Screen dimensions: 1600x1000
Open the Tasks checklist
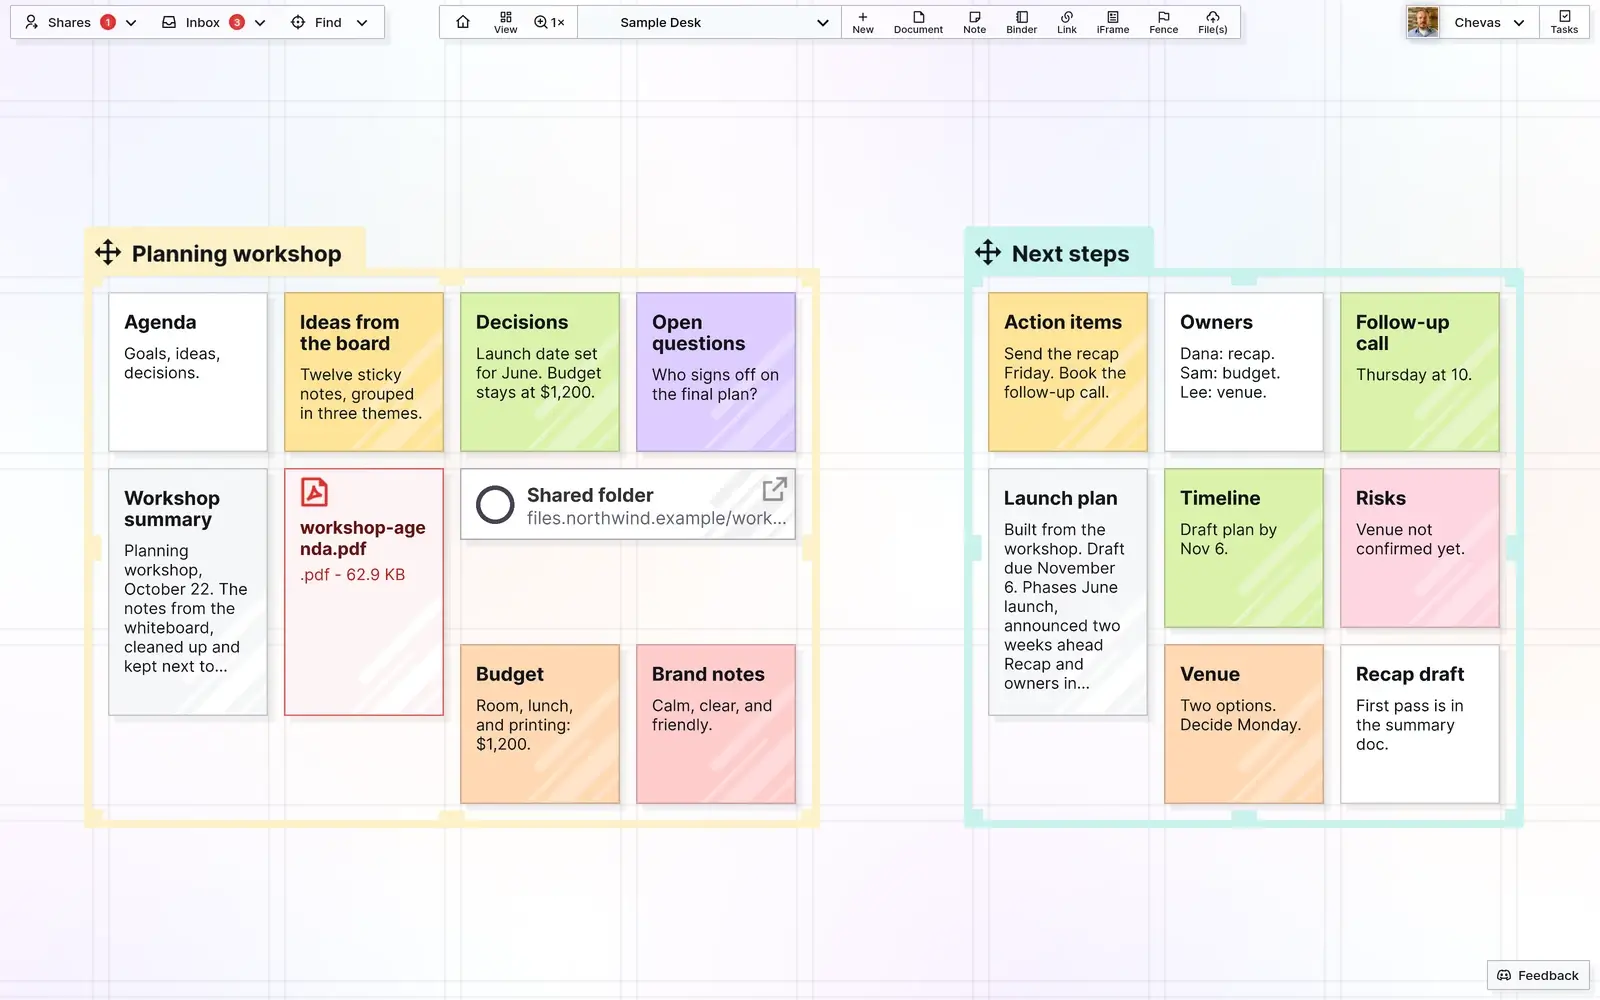(1564, 22)
